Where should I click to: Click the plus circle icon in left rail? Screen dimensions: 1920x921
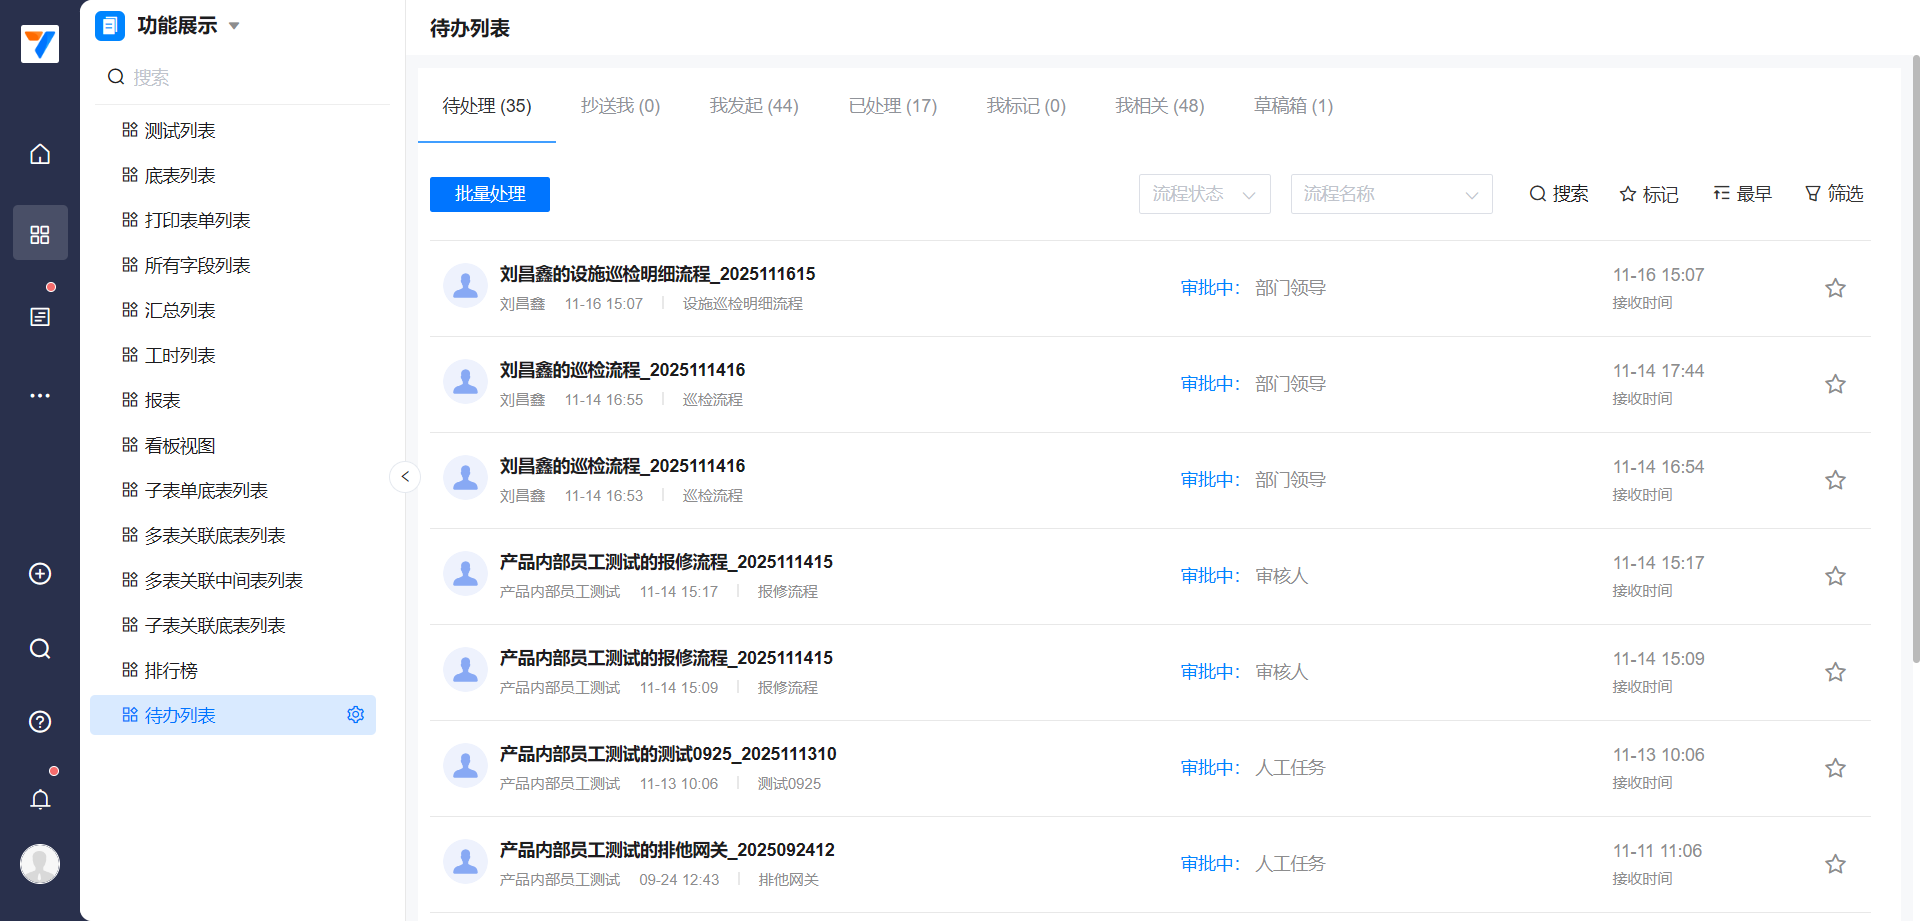pos(40,574)
